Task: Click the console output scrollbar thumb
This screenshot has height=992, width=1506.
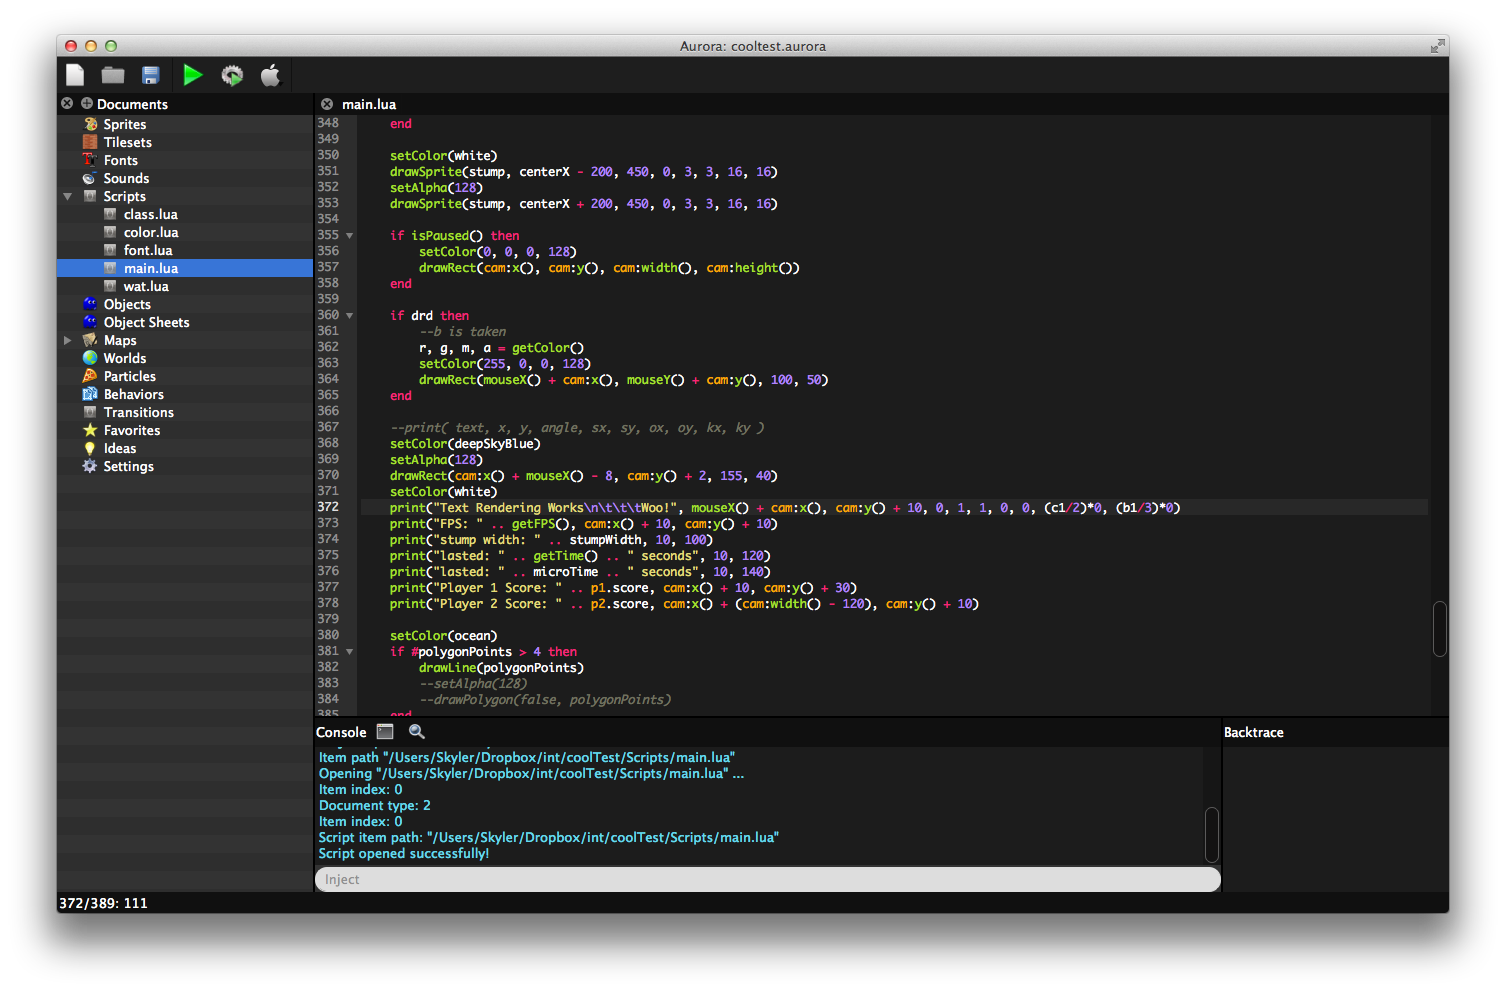Action: pos(1211,835)
